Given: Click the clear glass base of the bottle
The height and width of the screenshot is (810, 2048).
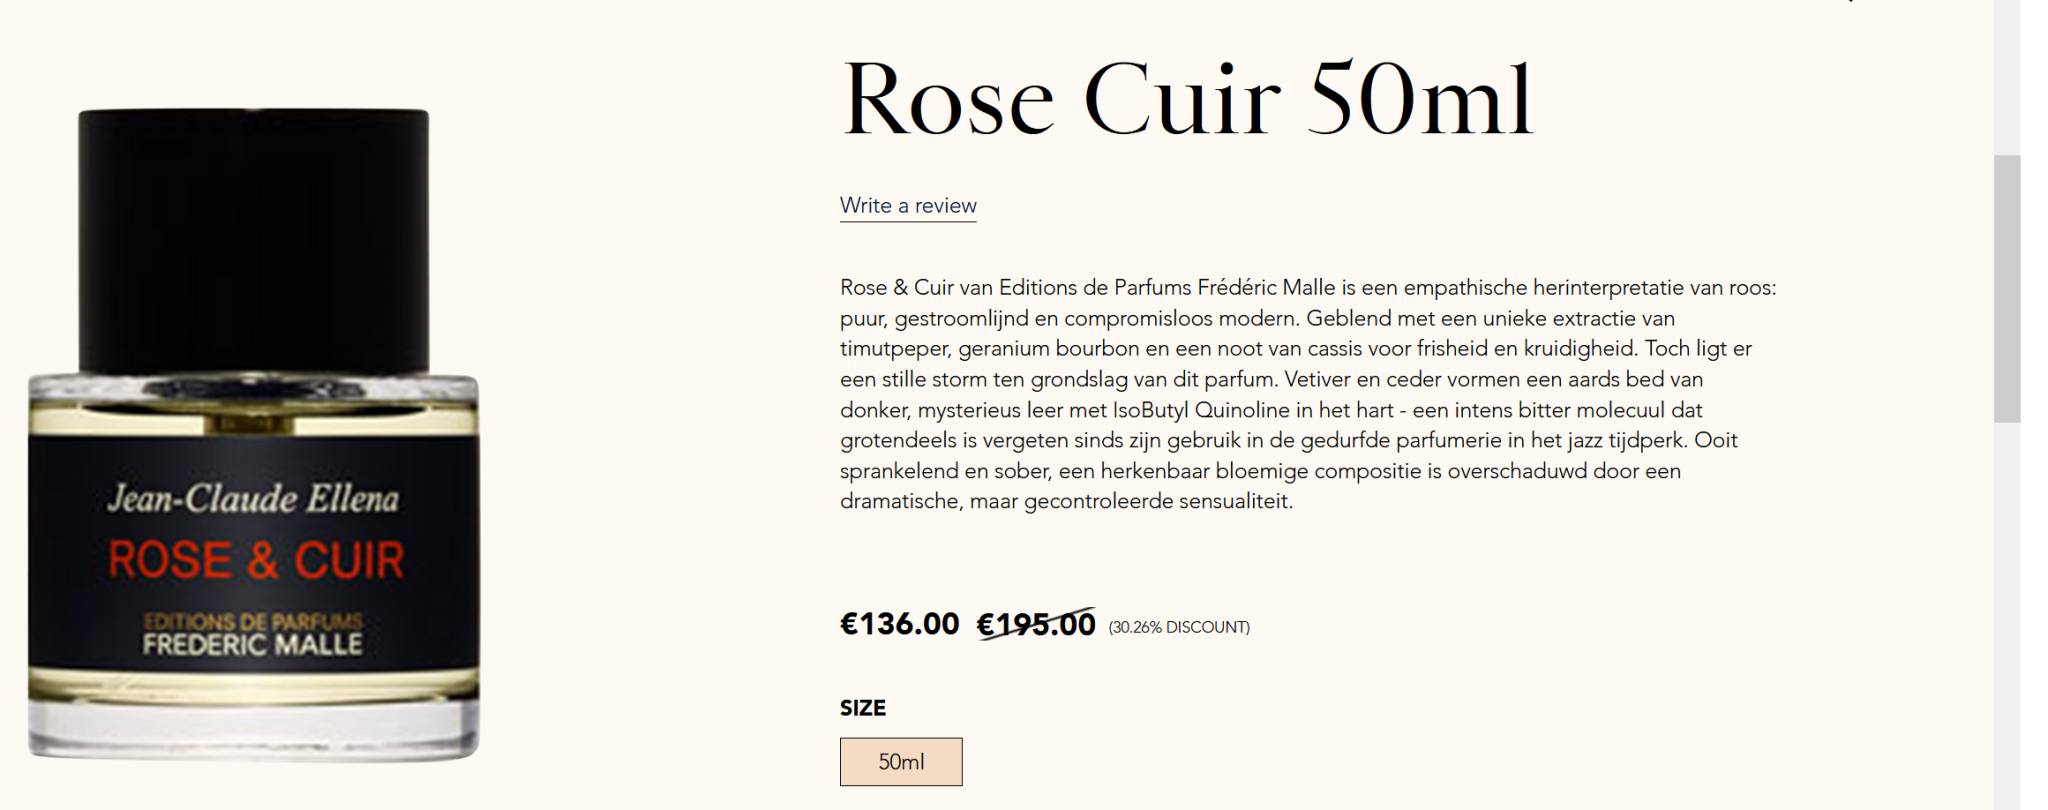Looking at the screenshot, I should [x=254, y=730].
